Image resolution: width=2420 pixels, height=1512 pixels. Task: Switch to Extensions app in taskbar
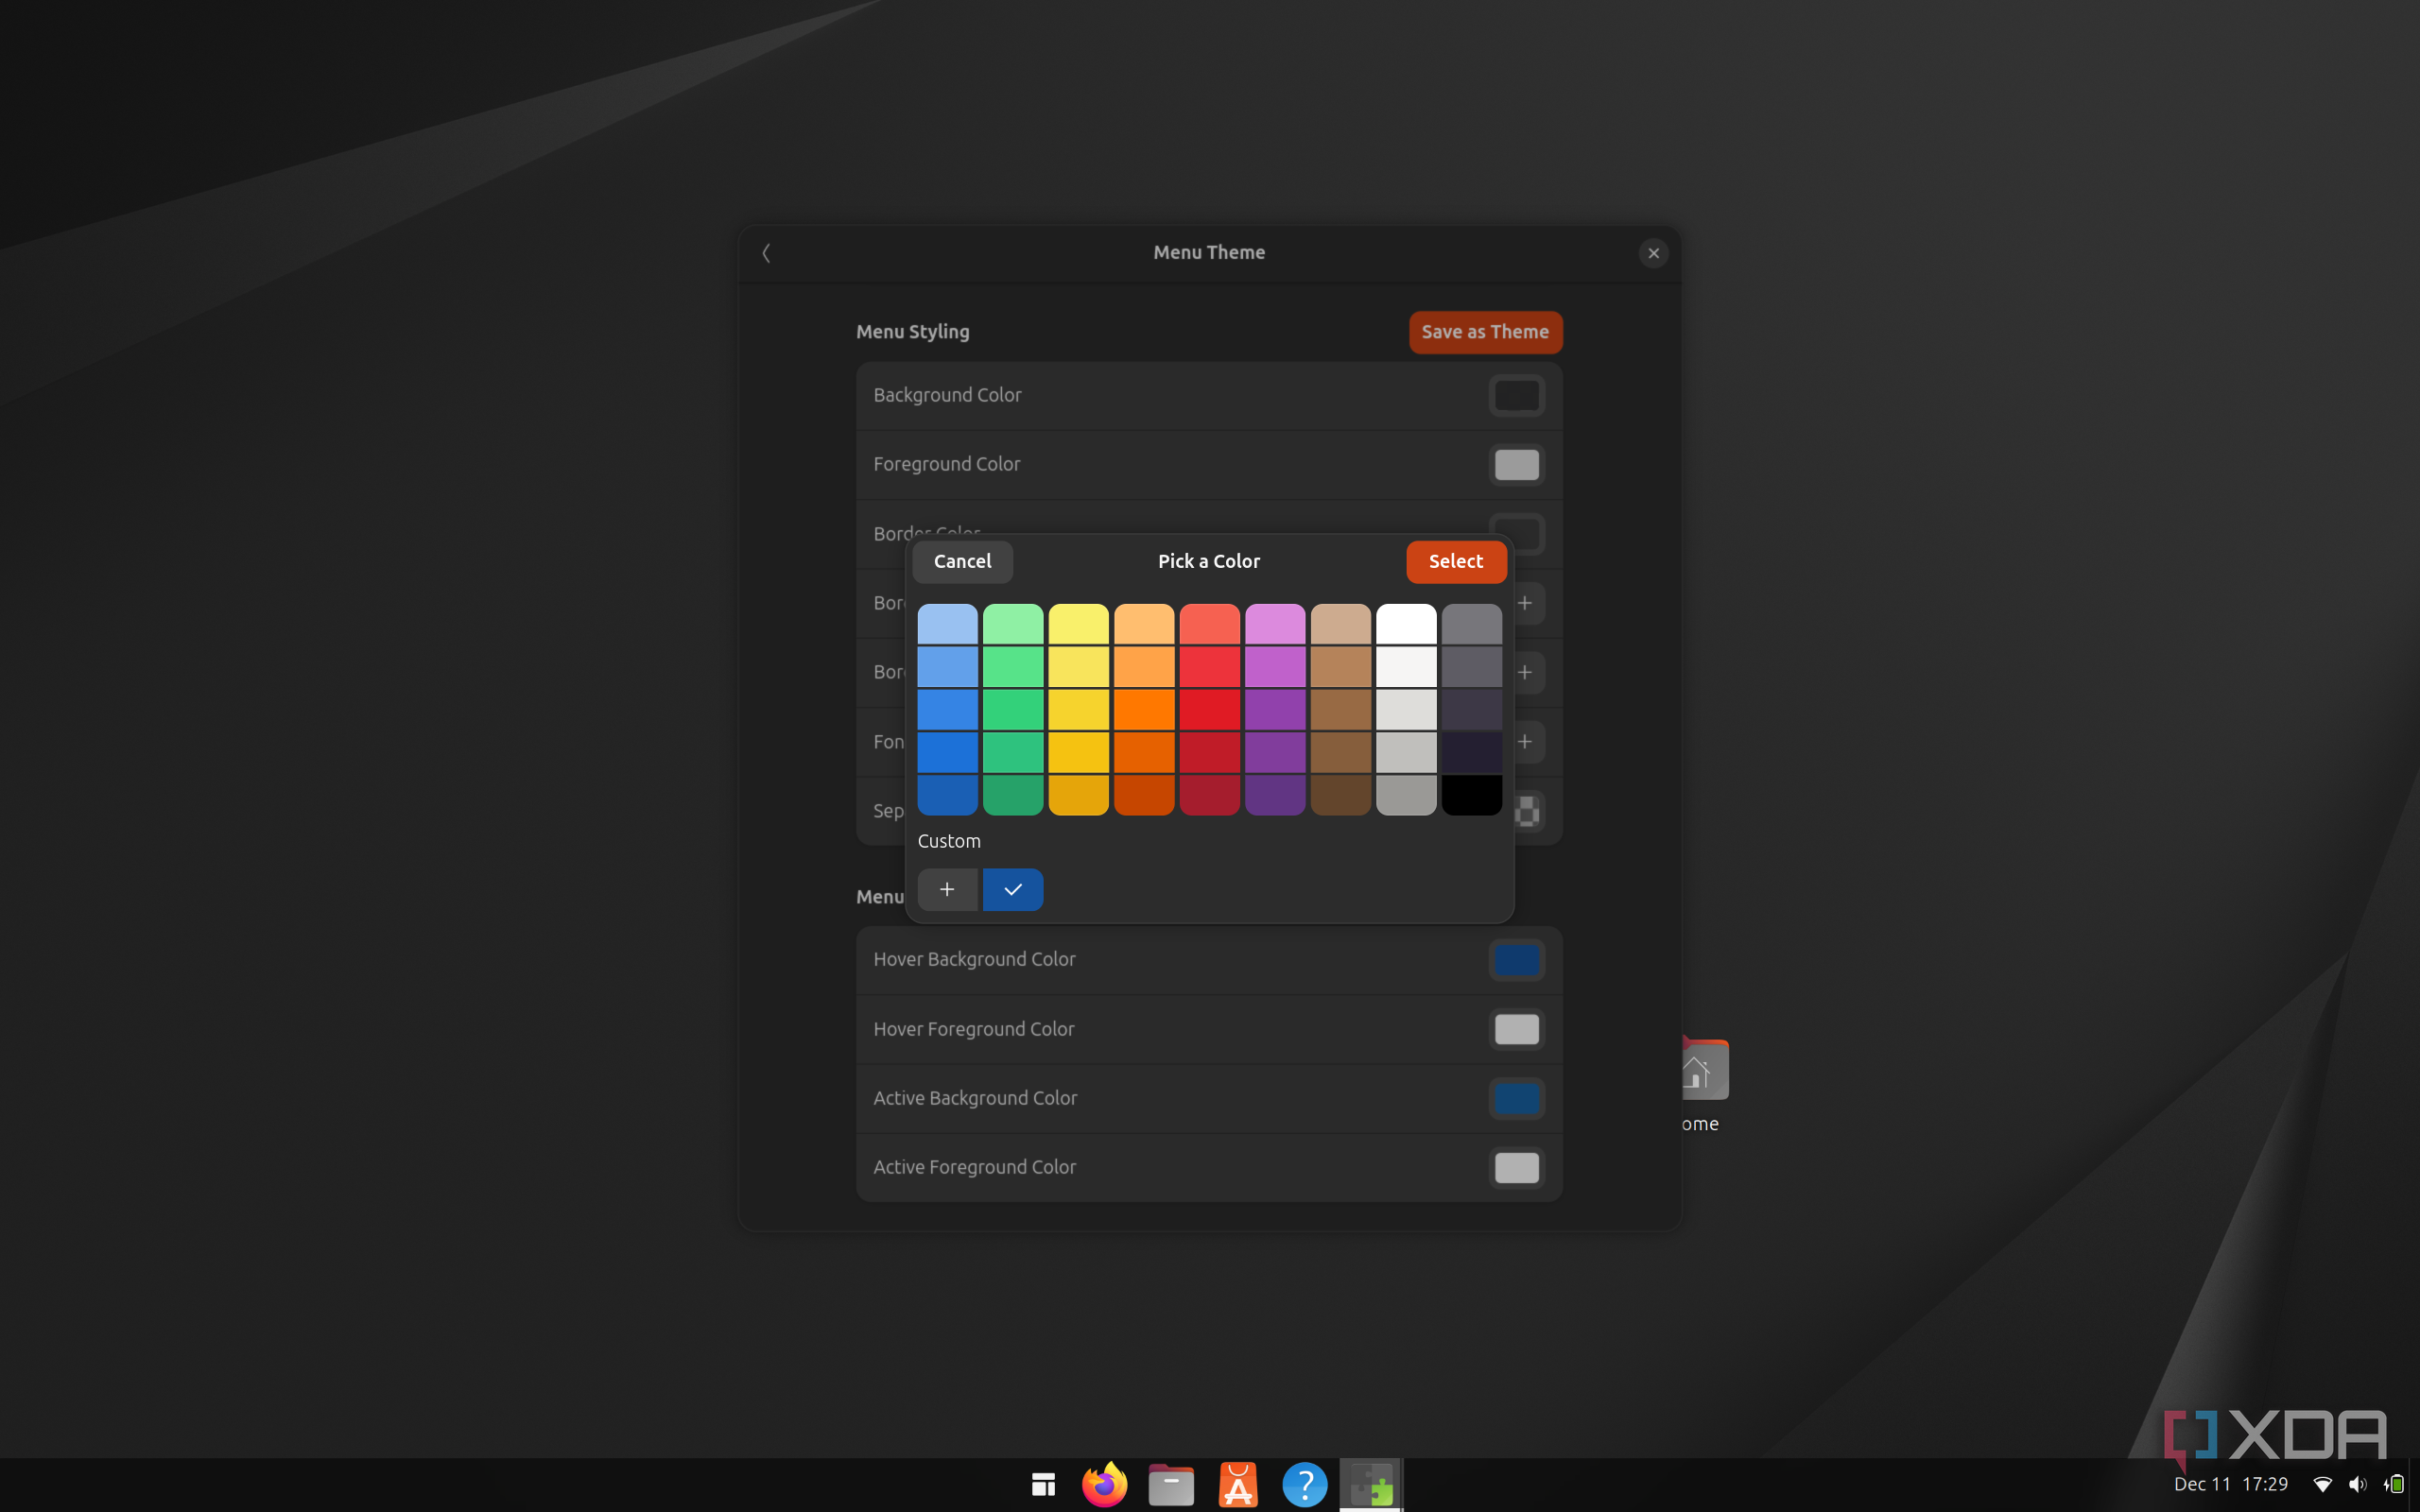1371,1485
